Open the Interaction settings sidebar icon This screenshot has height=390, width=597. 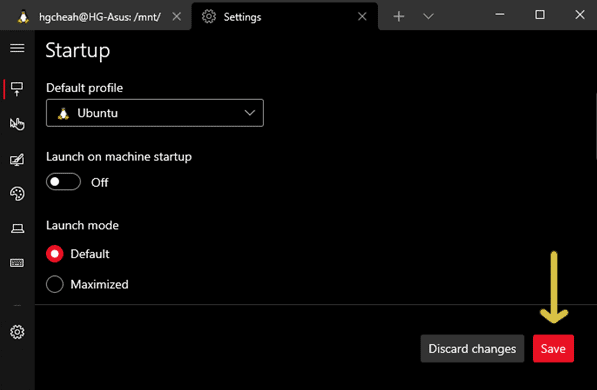click(17, 124)
